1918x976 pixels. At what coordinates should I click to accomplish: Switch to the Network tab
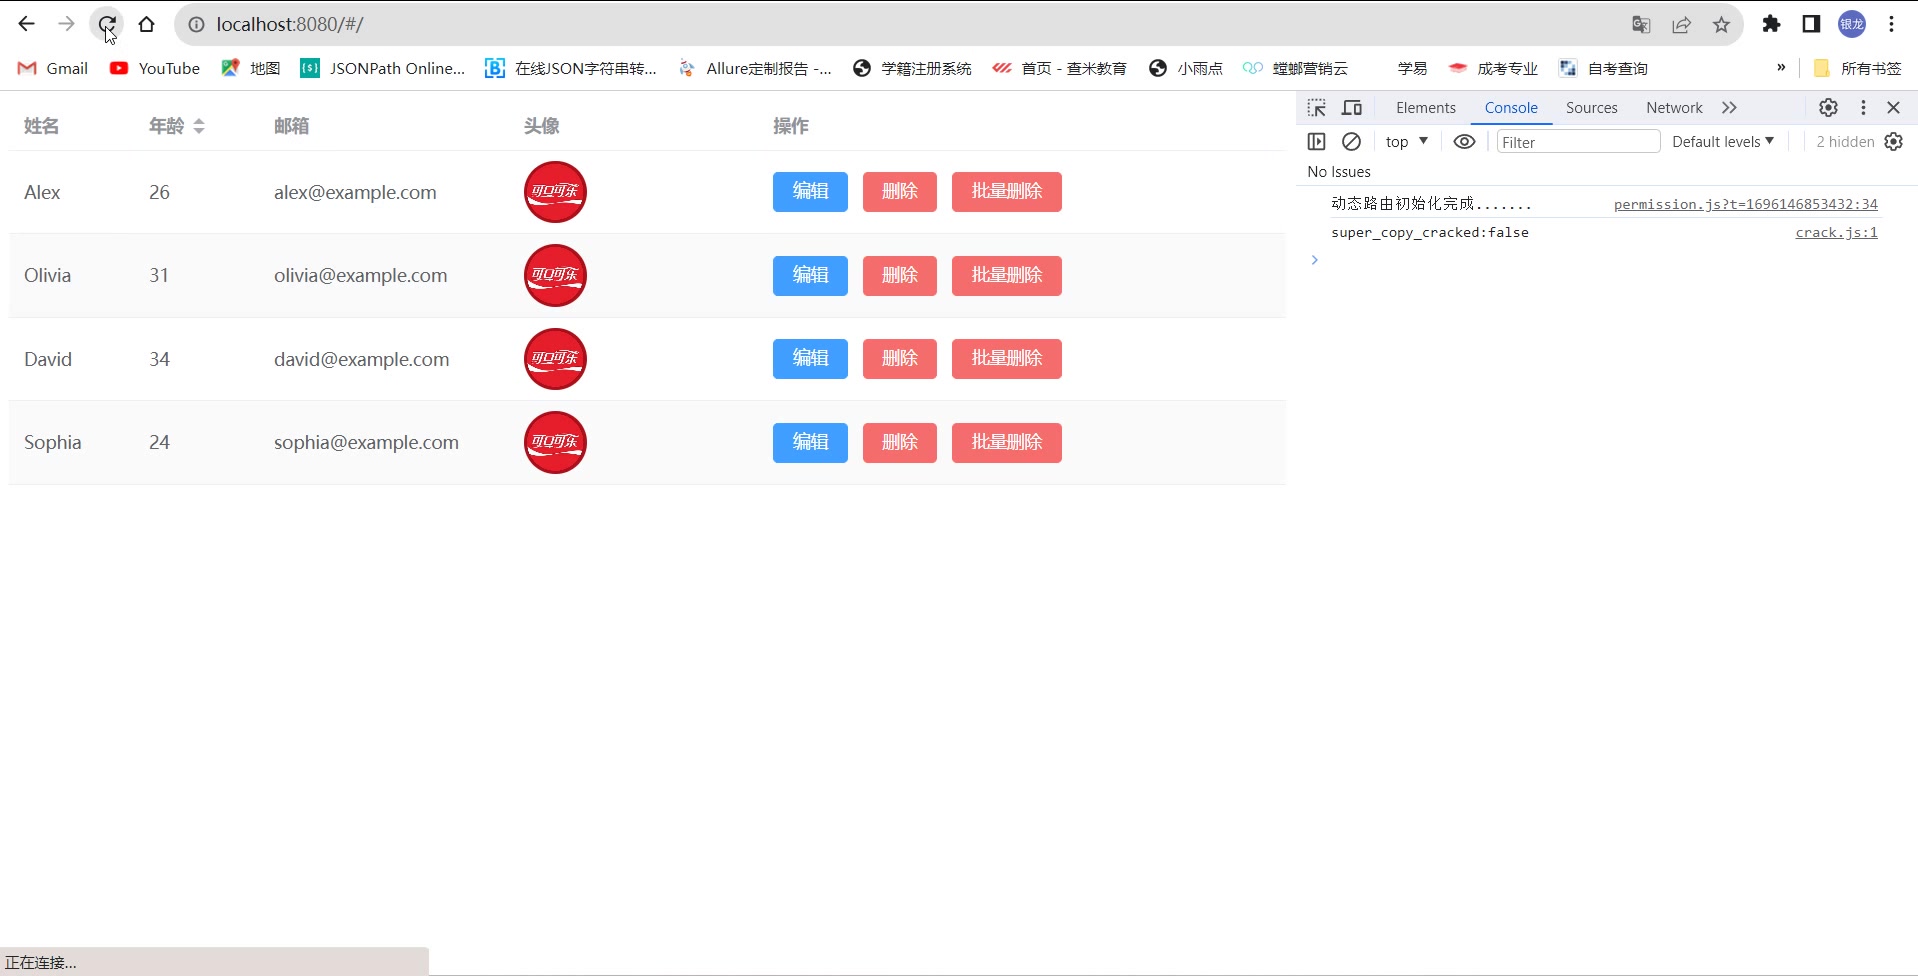click(1673, 108)
